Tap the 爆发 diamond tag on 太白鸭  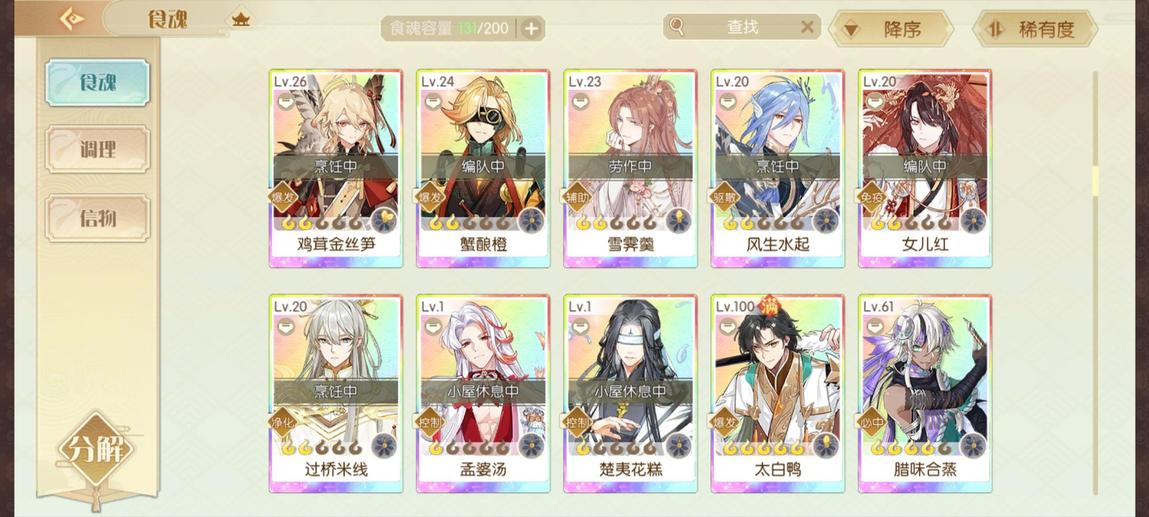click(x=721, y=423)
